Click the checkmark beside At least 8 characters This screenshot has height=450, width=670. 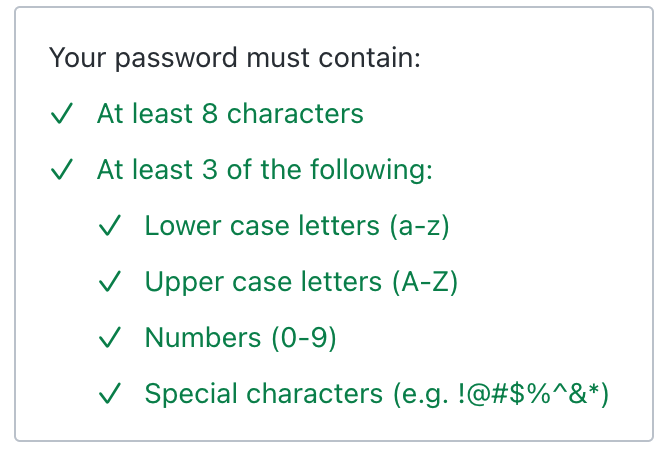point(62,115)
